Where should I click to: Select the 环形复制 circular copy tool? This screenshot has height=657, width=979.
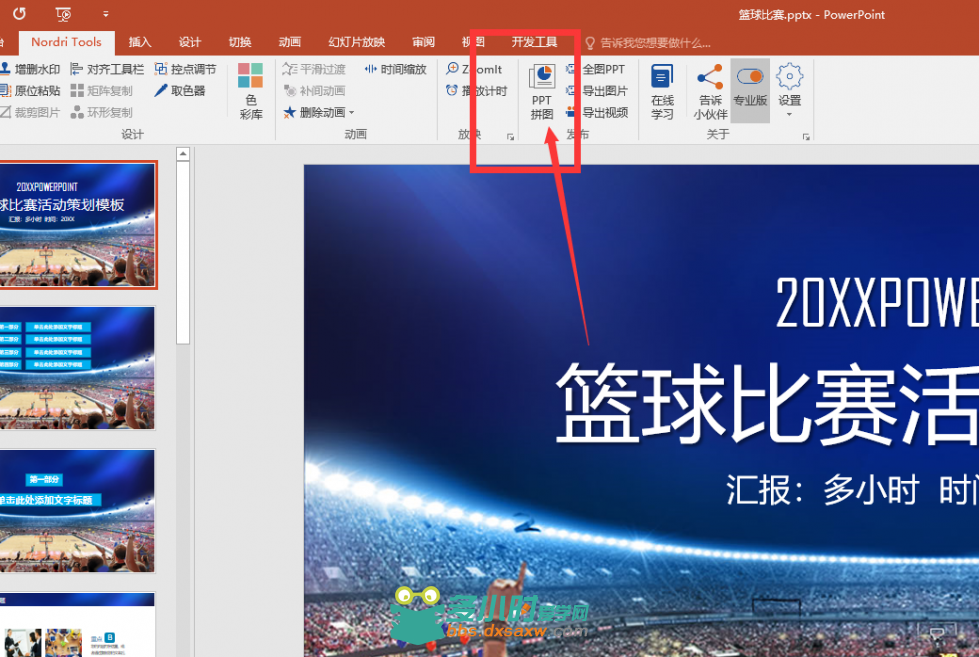click(x=102, y=112)
